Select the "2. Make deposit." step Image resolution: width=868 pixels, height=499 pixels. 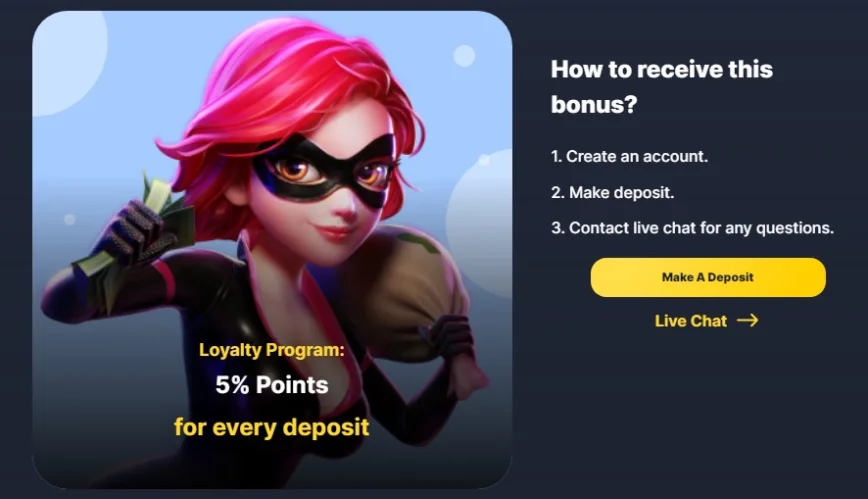click(x=612, y=192)
